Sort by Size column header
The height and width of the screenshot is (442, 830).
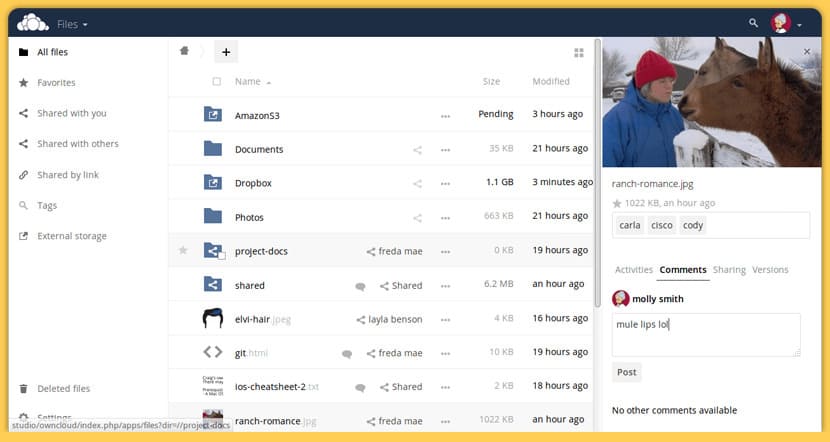491,82
